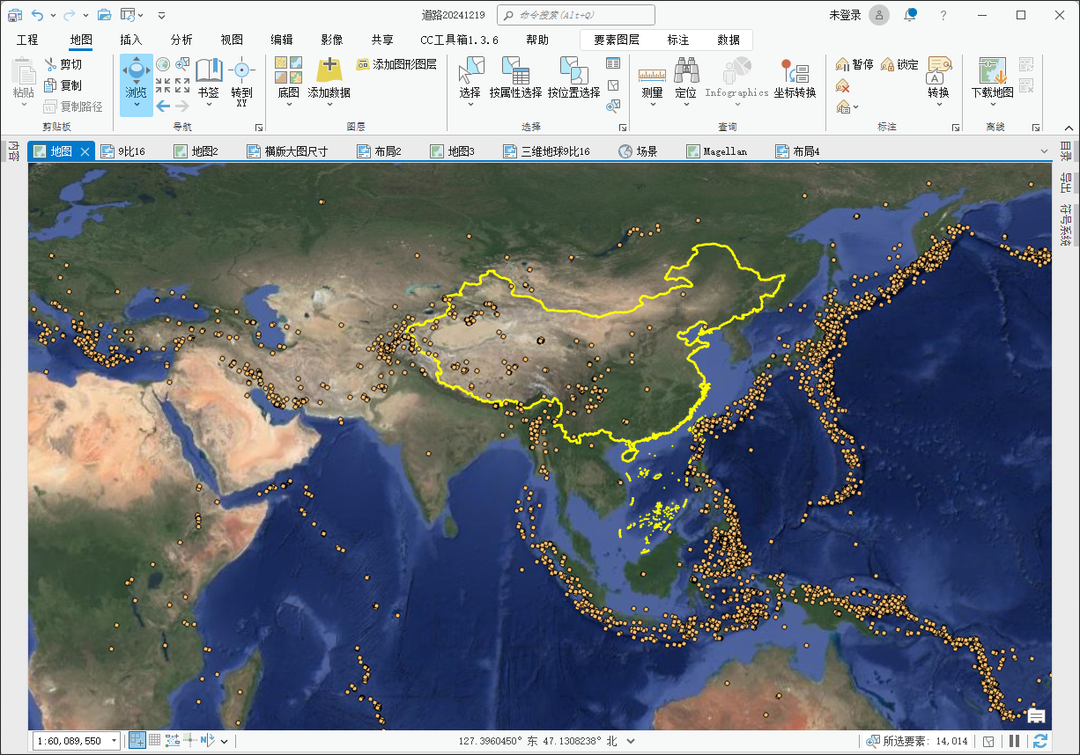1080x755 pixels.
Task: Toggle the constraints icon in status bar
Action: (x=172, y=741)
